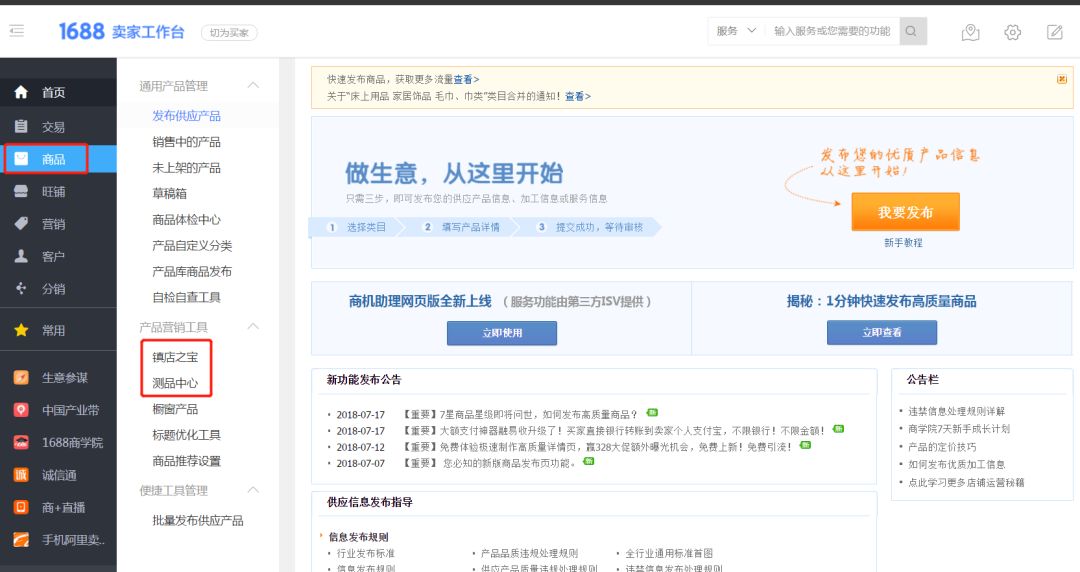
Task: Click the search magnifier button
Action: 912,31
